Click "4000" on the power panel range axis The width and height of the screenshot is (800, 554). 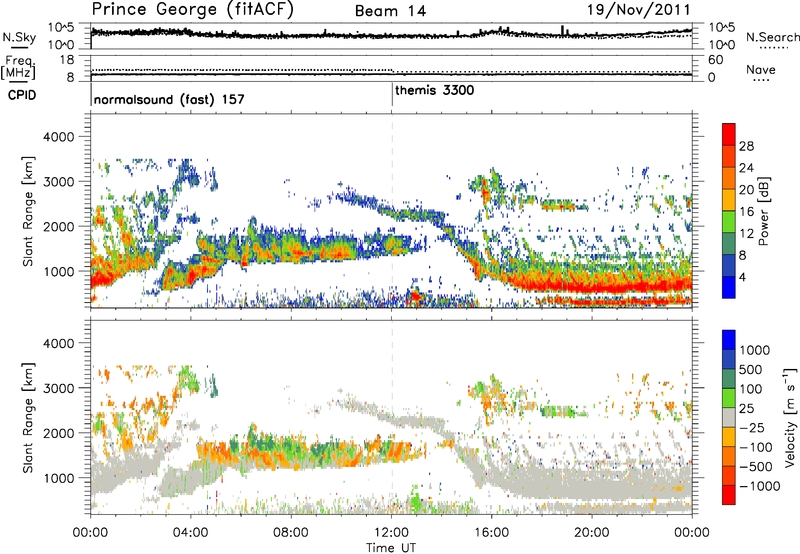click(59, 137)
